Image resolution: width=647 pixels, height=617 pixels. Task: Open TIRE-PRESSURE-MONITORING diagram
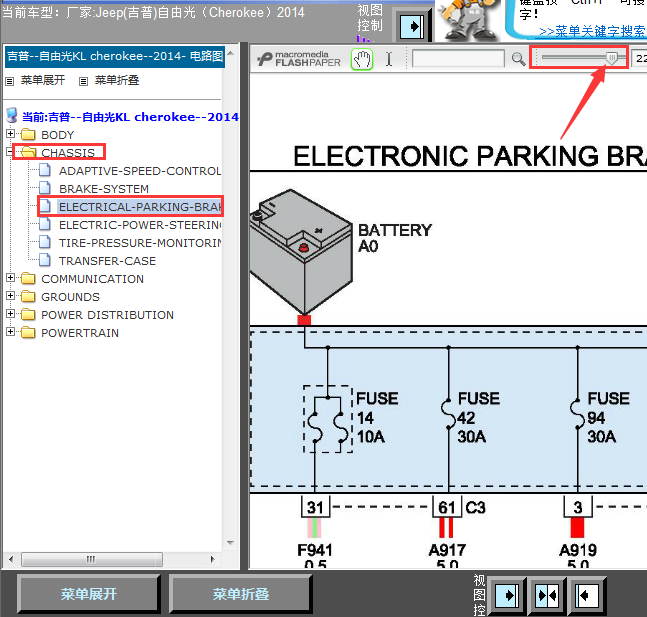140,243
